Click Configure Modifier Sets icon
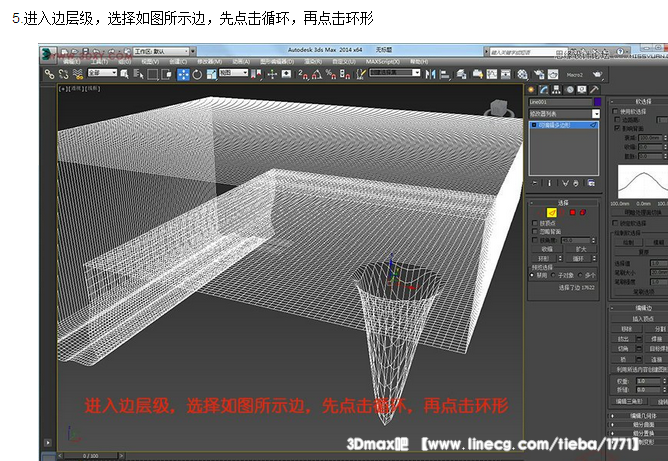The image size is (668, 461). coord(591,183)
